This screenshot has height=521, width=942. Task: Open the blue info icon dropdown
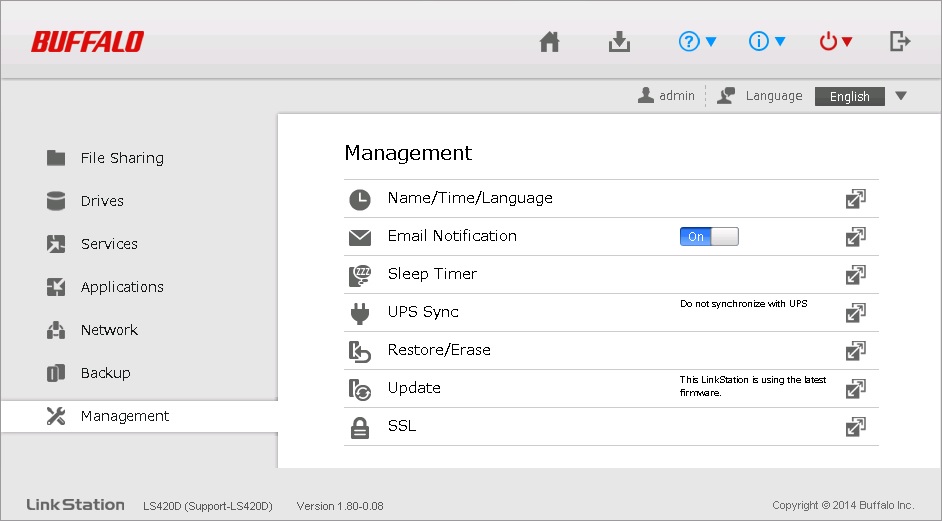click(767, 41)
